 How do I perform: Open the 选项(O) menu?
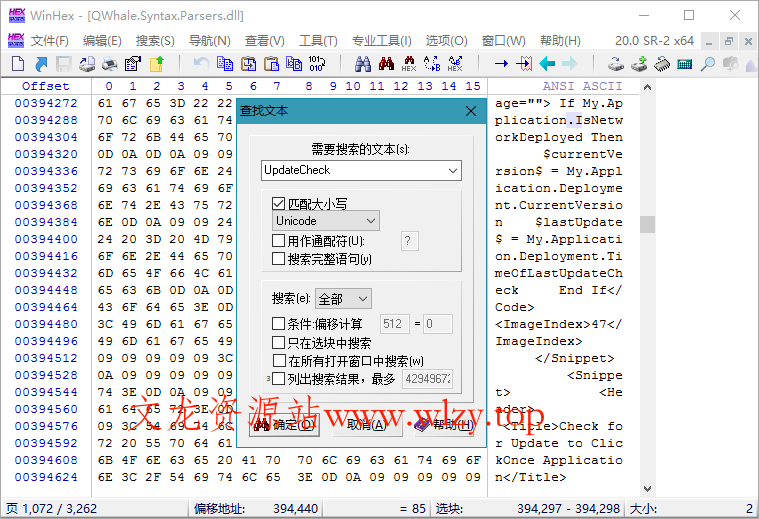[x=446, y=41]
